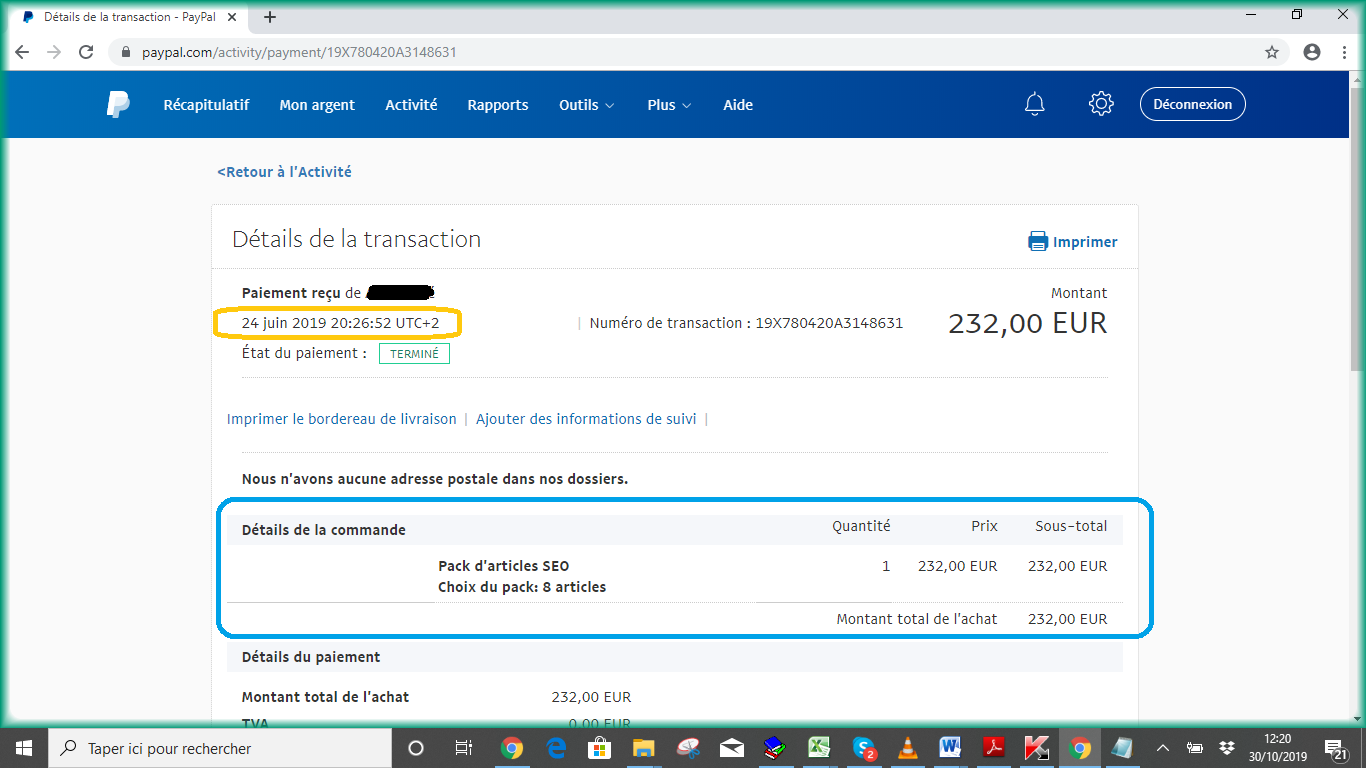Open the Activité menu item
The height and width of the screenshot is (768, 1366).
(x=411, y=105)
